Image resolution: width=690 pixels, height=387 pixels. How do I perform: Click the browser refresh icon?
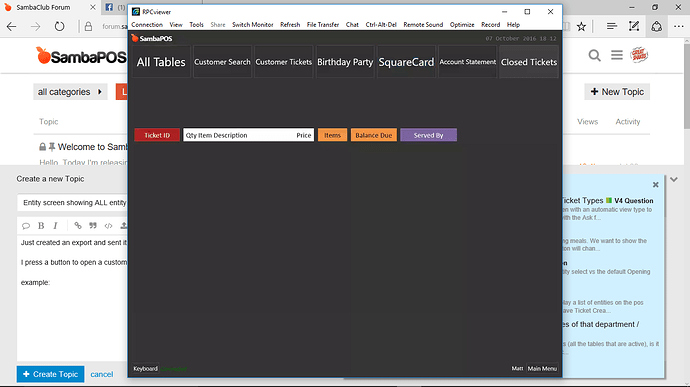59,26
